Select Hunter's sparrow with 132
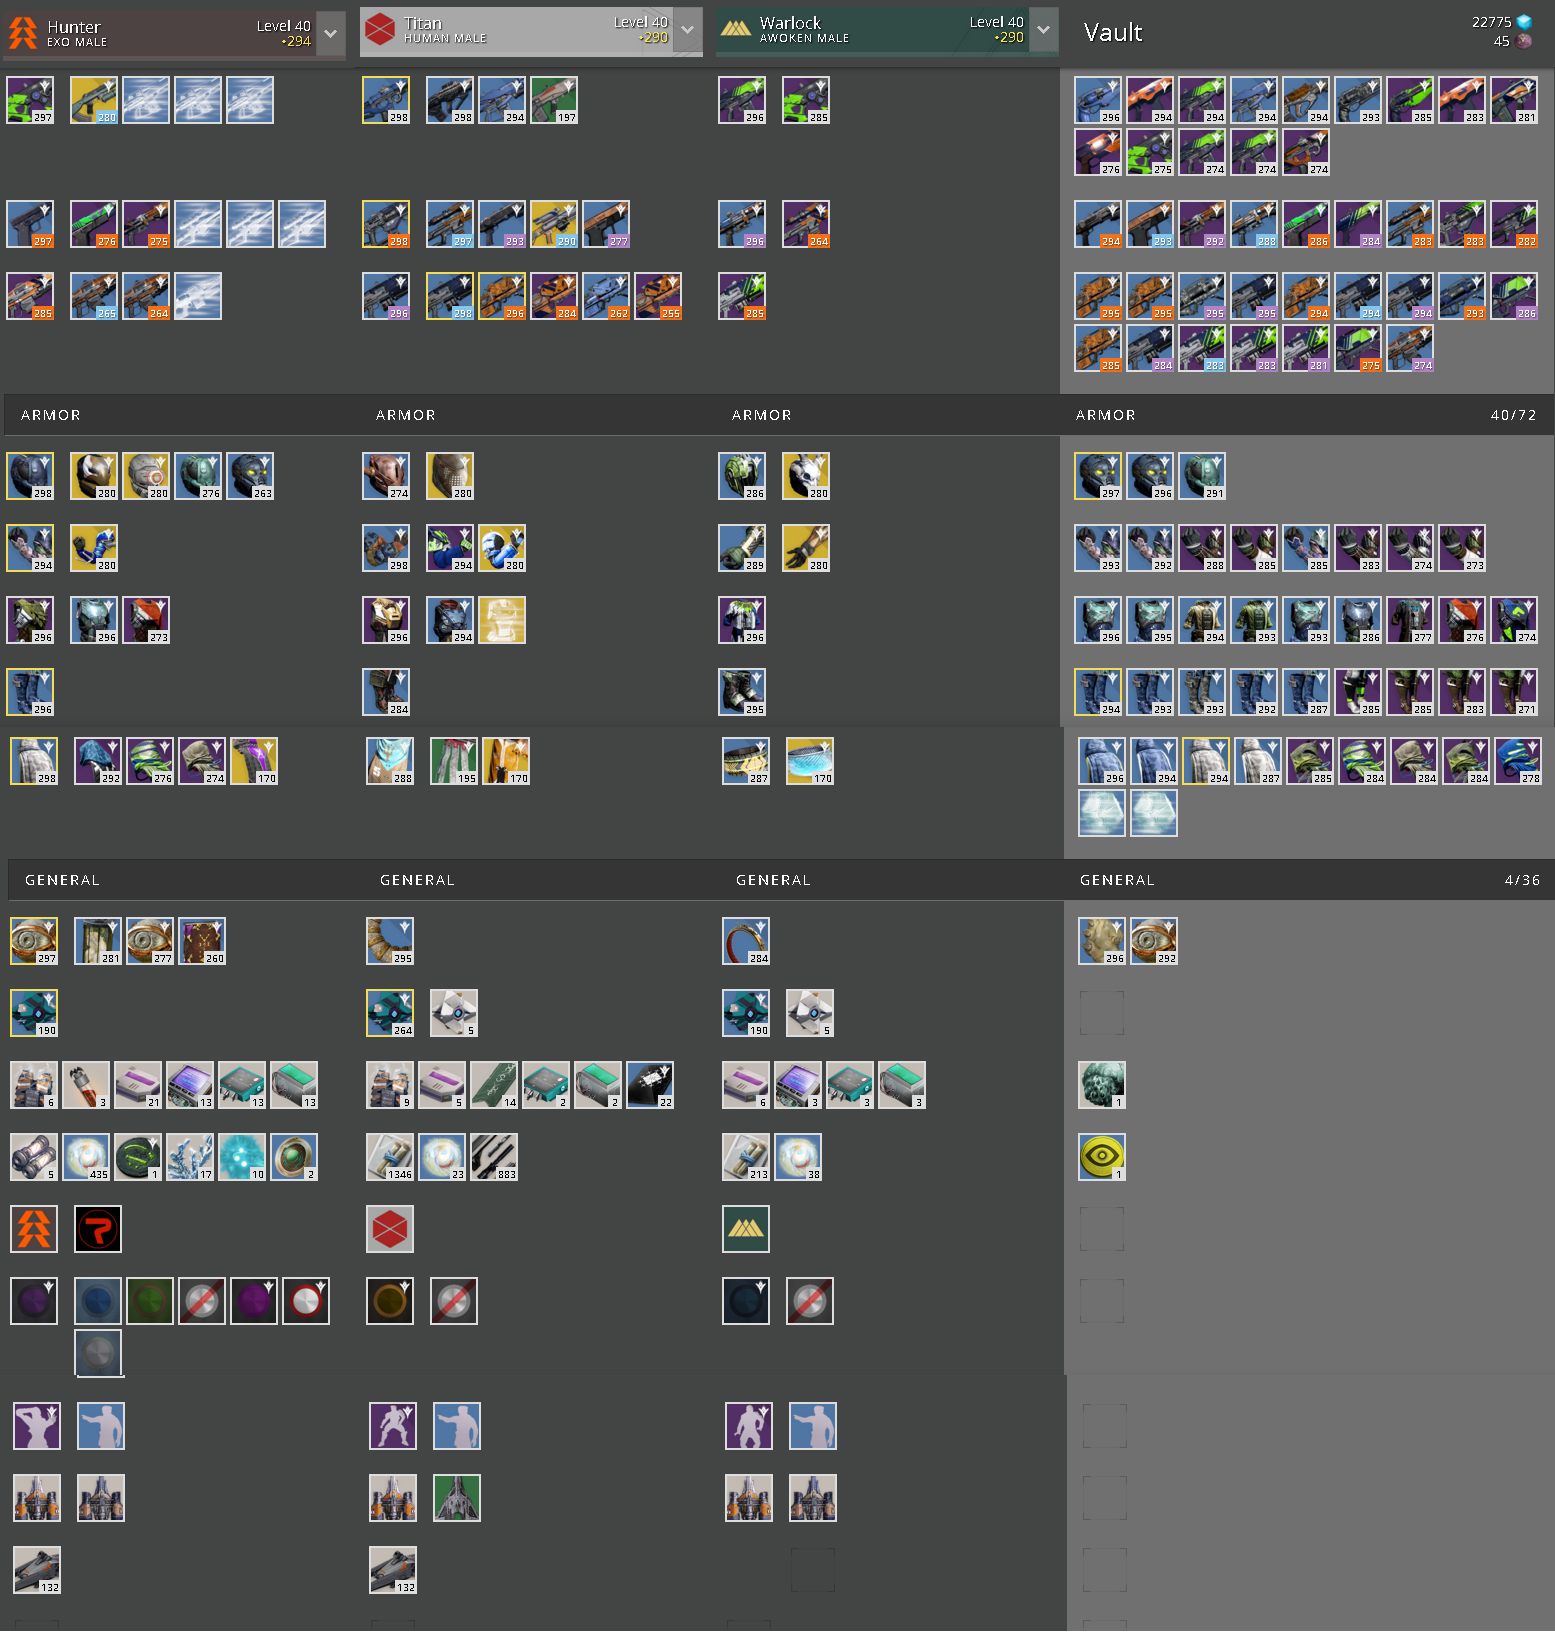The height and width of the screenshot is (1632, 1555). click(37, 1570)
